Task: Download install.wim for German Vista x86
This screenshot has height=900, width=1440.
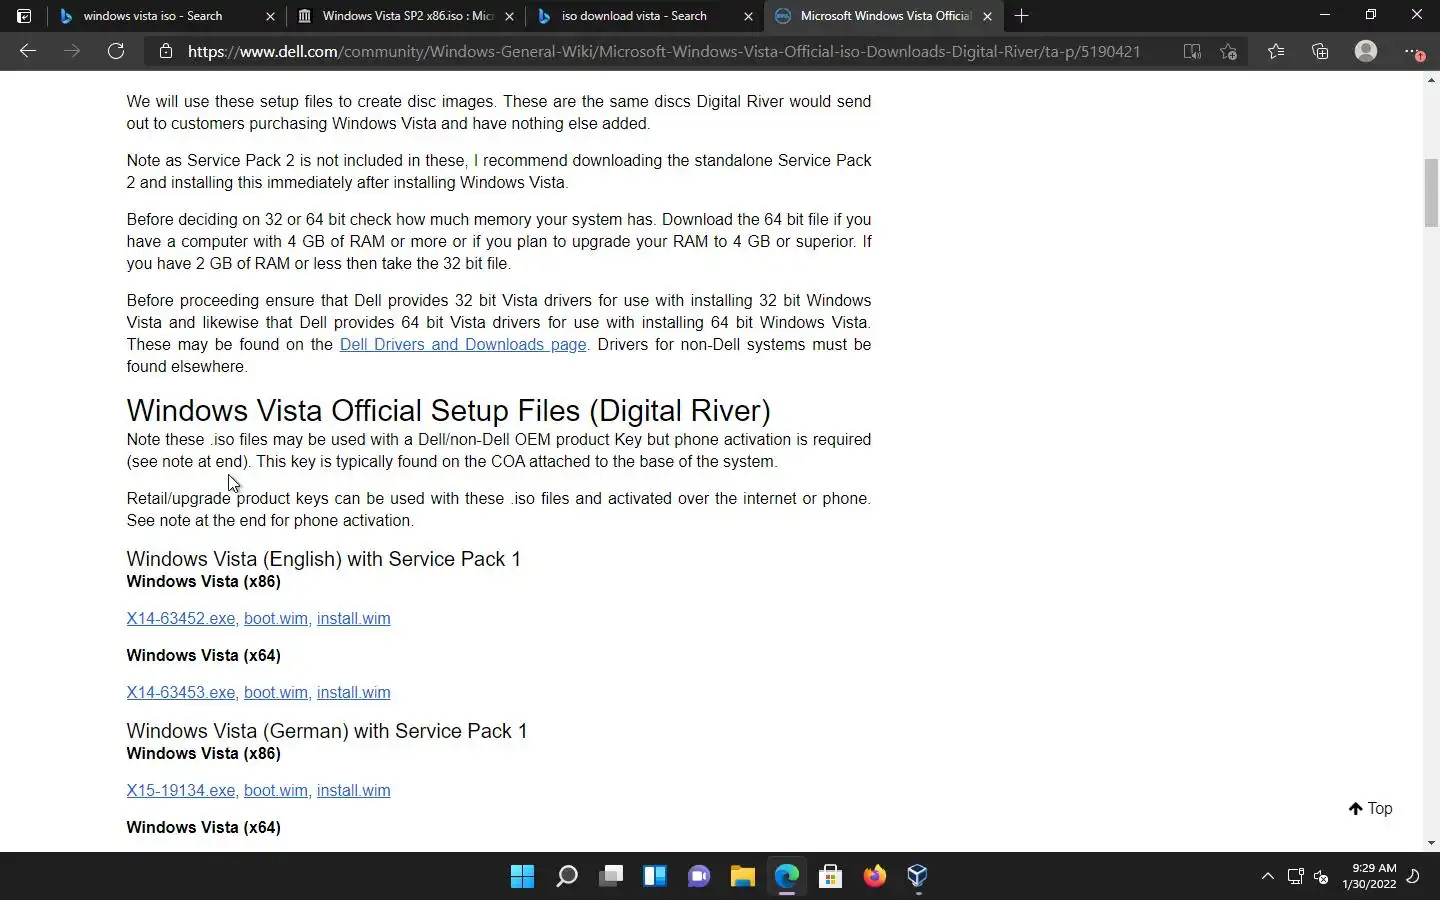Action: 354,790
